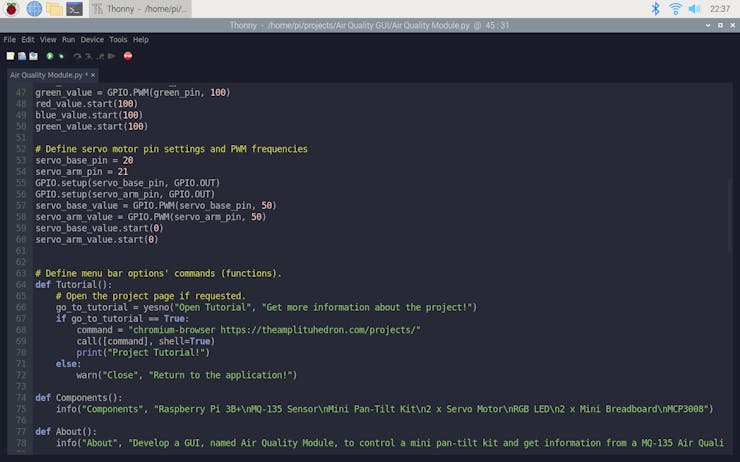Click the 'Define menu bar options' comment
The image size is (740, 462).
[x=158, y=274]
